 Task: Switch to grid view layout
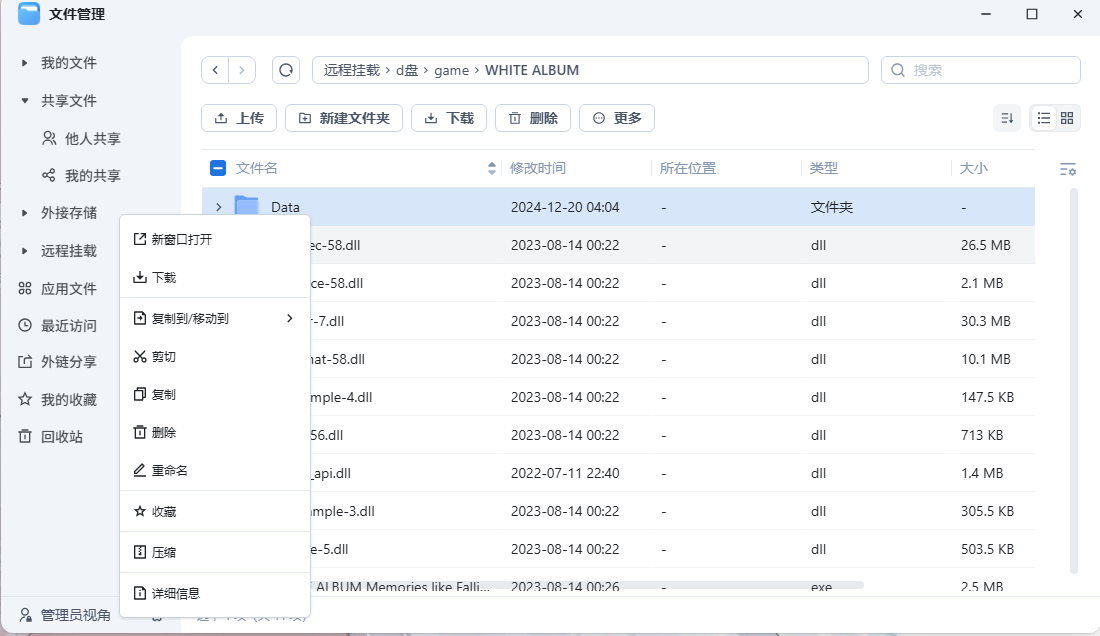click(1067, 118)
